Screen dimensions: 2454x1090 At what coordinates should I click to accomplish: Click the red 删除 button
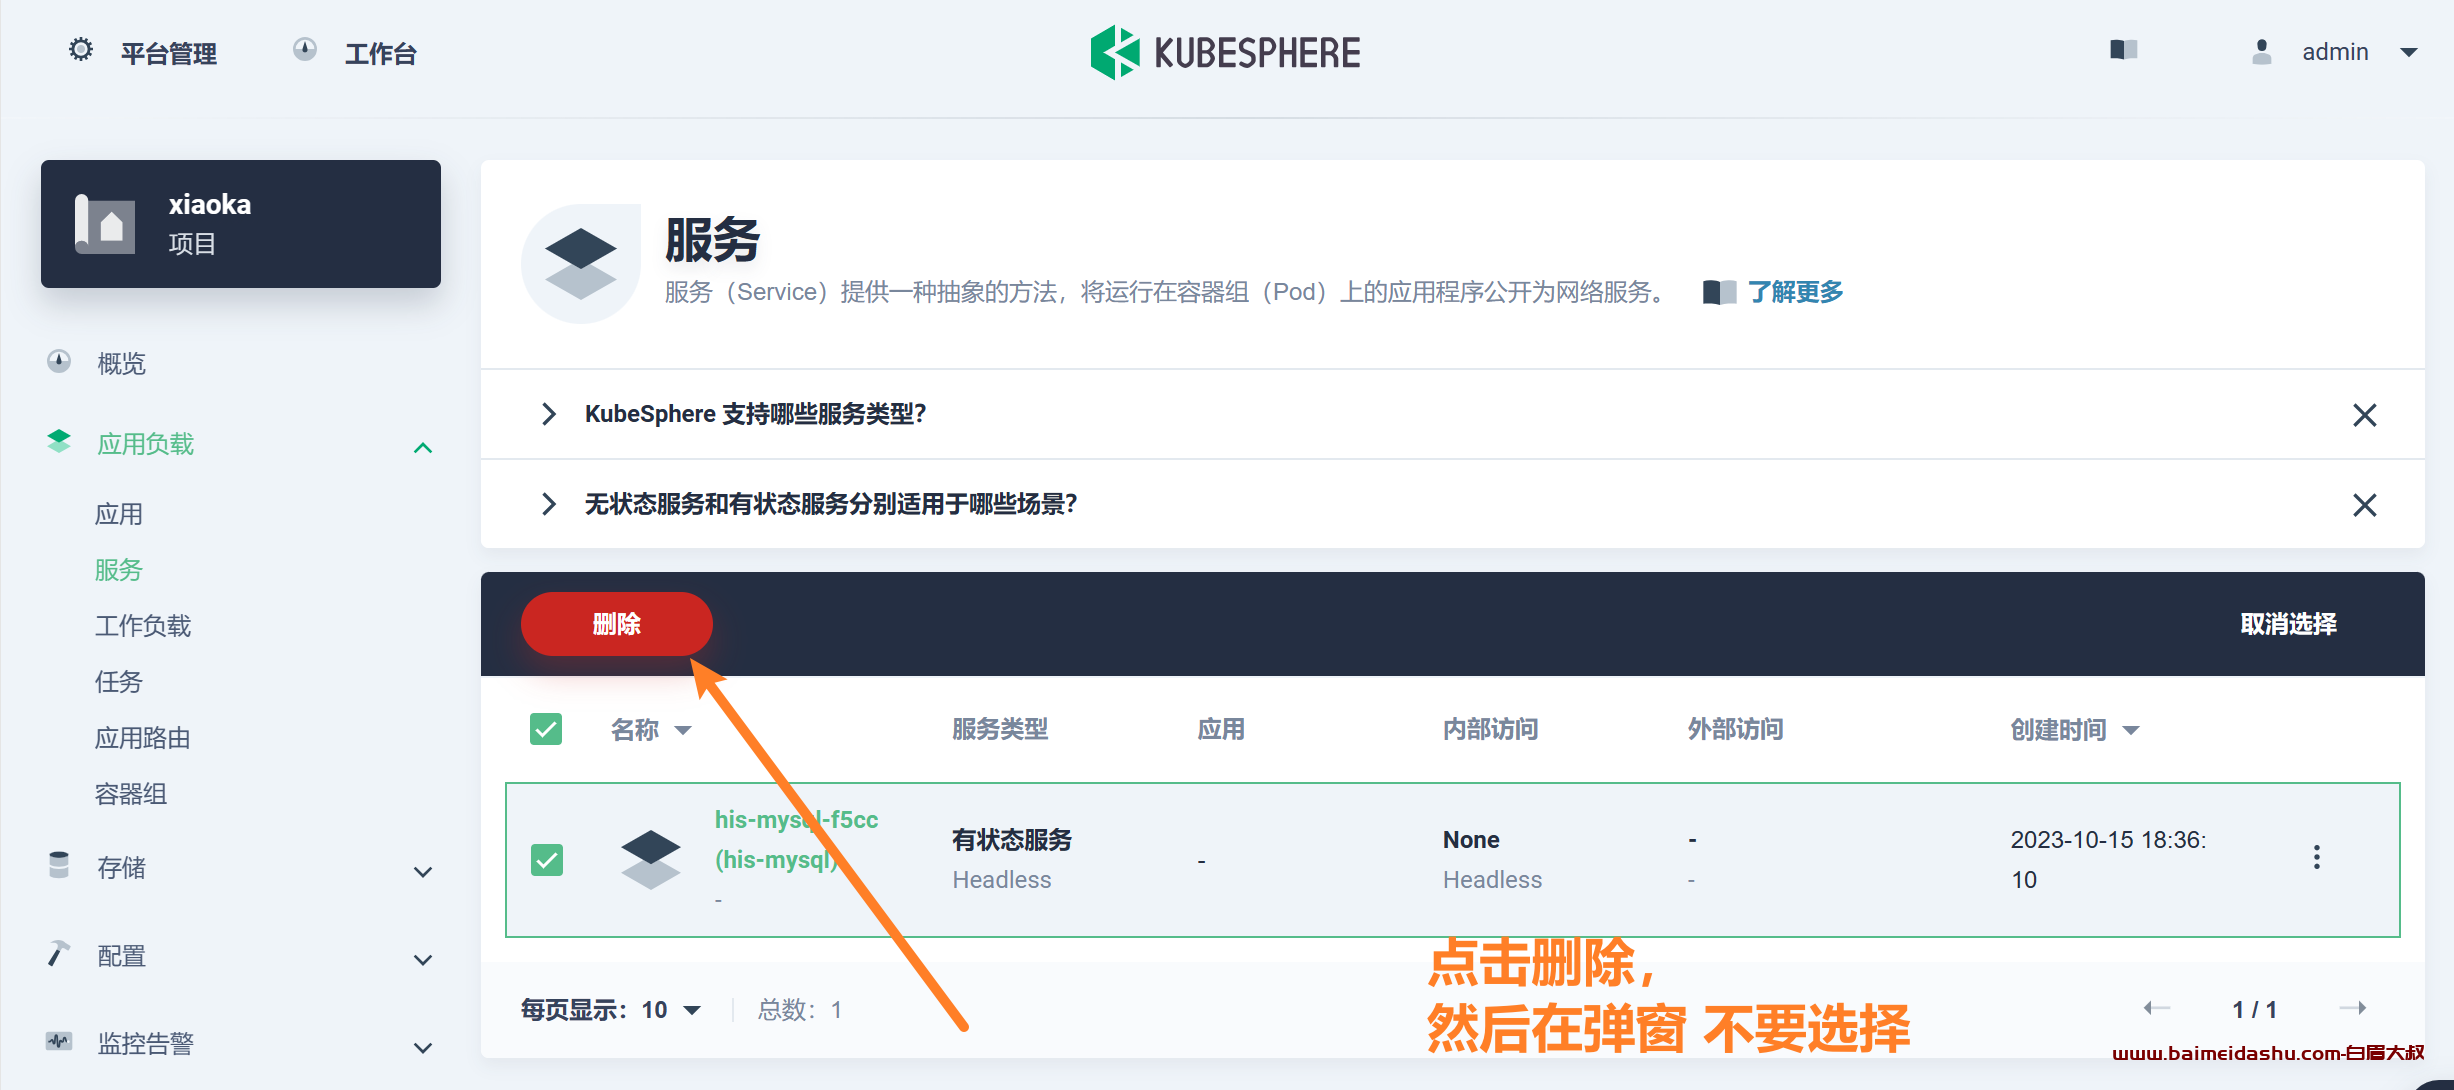[x=617, y=624]
